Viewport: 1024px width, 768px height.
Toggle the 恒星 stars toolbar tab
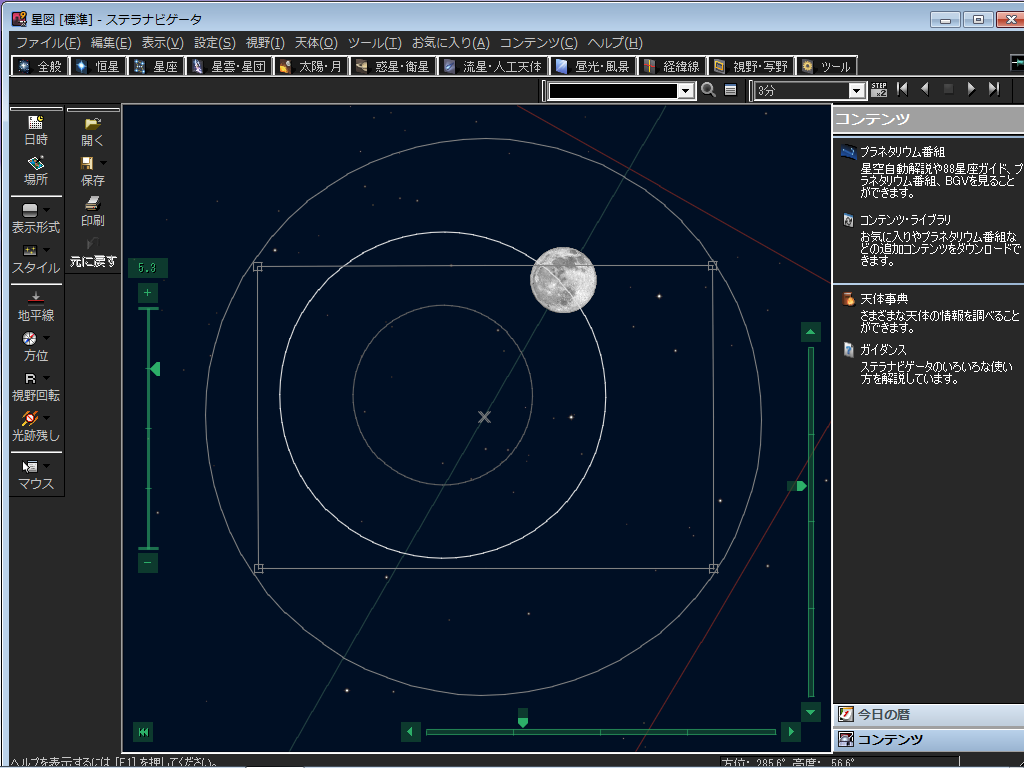(98, 67)
